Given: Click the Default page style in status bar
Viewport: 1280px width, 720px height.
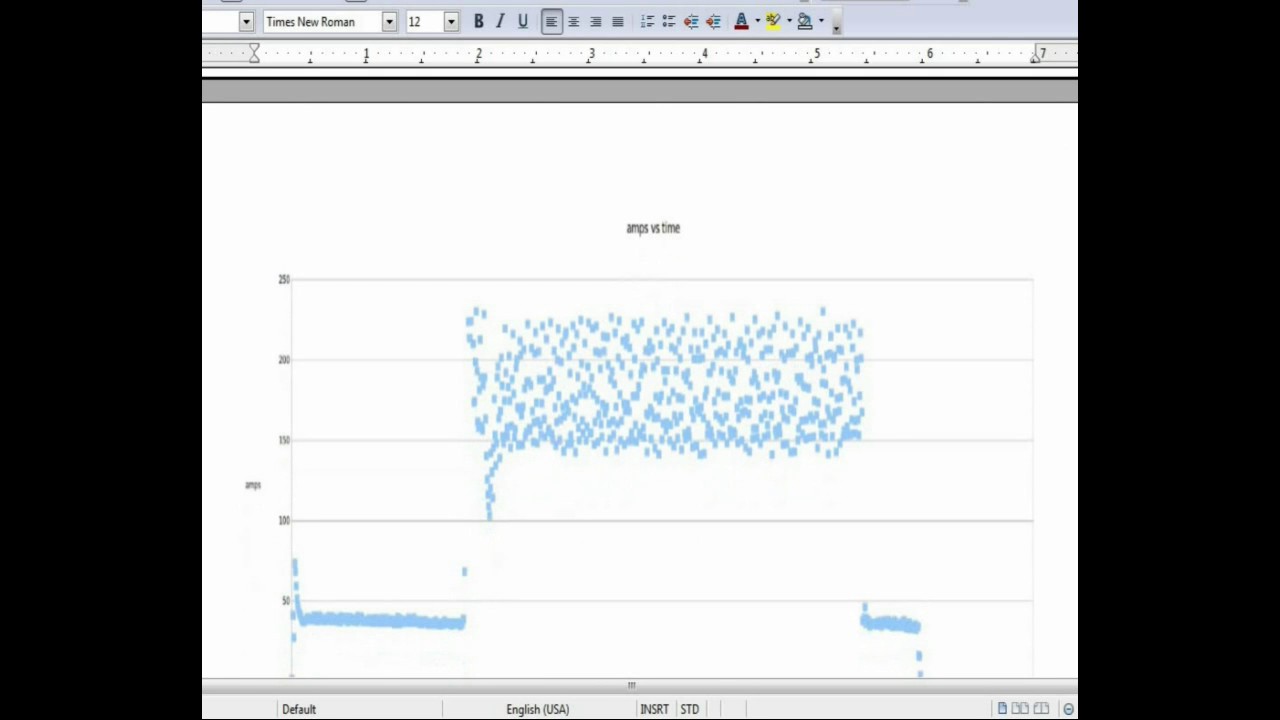Looking at the screenshot, I should tap(299, 709).
